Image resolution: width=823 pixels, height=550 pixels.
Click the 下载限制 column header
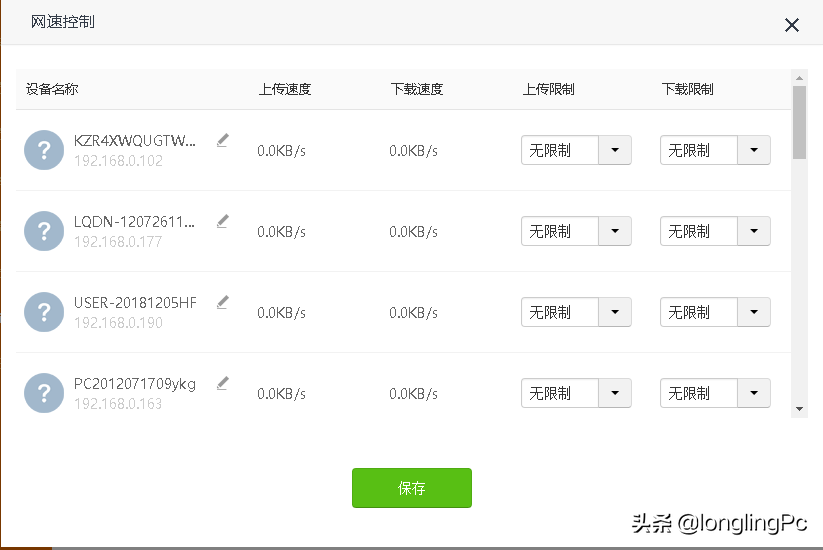[688, 89]
